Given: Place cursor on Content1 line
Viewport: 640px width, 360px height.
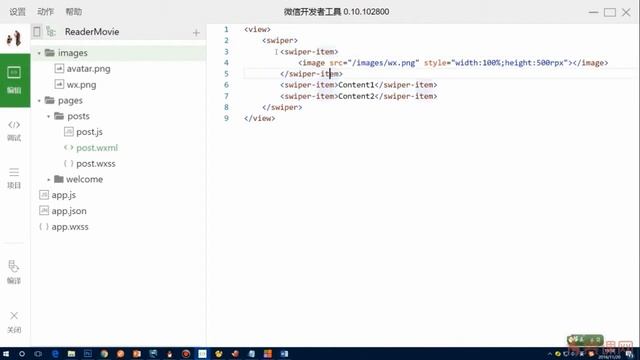Looking at the screenshot, I should (x=358, y=85).
